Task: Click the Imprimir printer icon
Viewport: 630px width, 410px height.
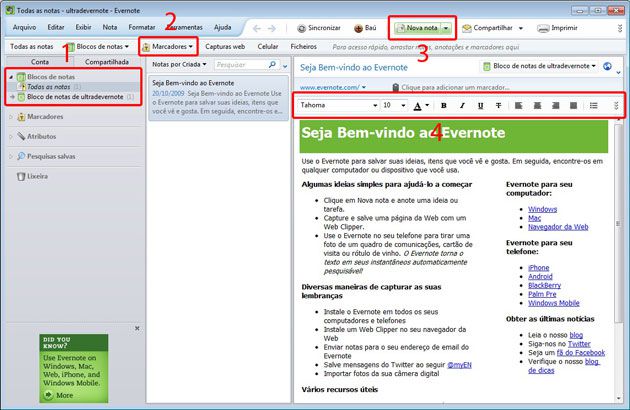Action: pyautogui.click(x=543, y=28)
